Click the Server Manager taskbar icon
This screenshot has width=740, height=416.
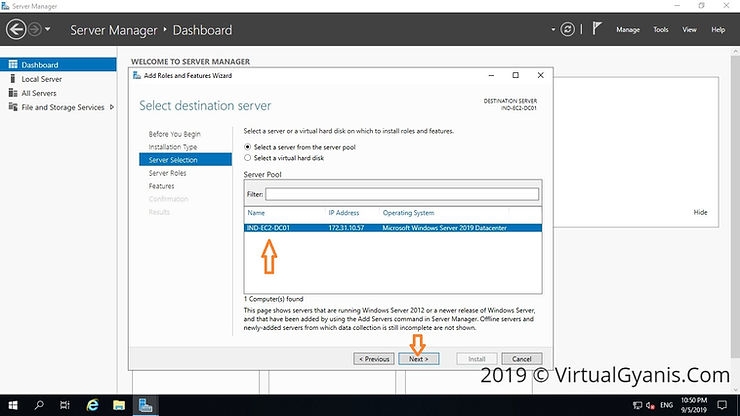(146, 405)
